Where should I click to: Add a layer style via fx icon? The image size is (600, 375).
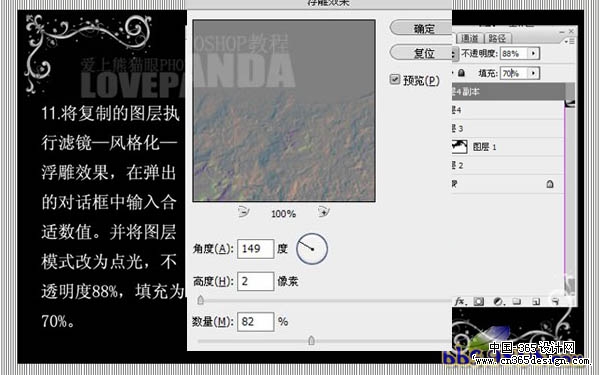pos(459,302)
